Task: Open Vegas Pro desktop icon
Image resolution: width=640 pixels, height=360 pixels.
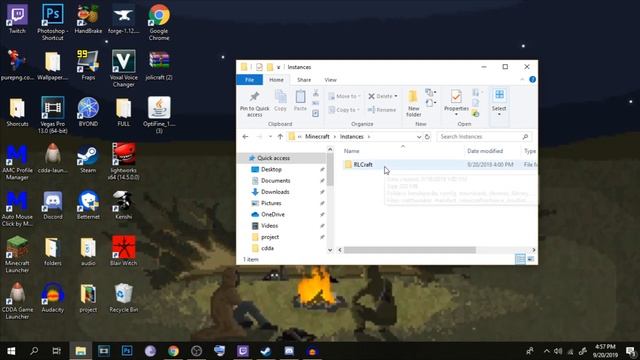Action: pos(53,115)
